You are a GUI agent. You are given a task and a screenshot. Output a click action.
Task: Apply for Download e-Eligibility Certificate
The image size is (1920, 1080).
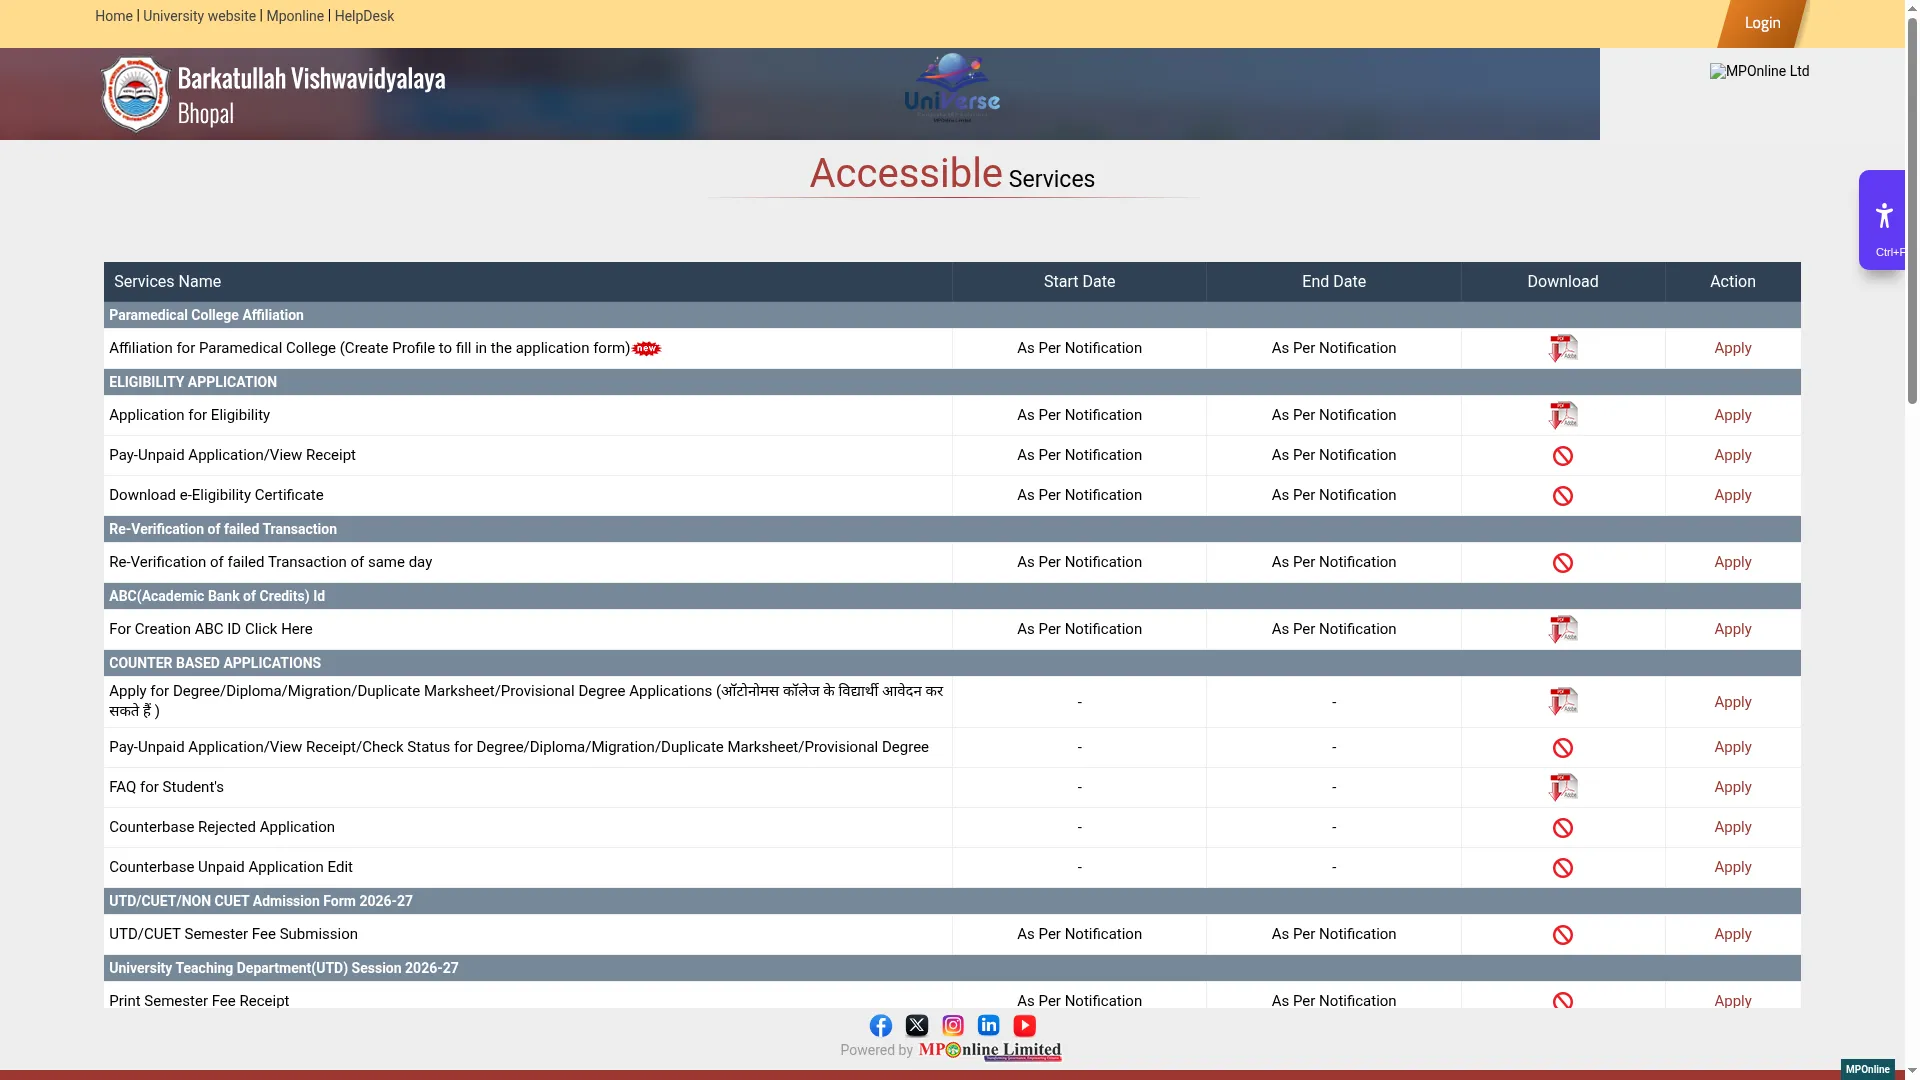[x=1732, y=495]
